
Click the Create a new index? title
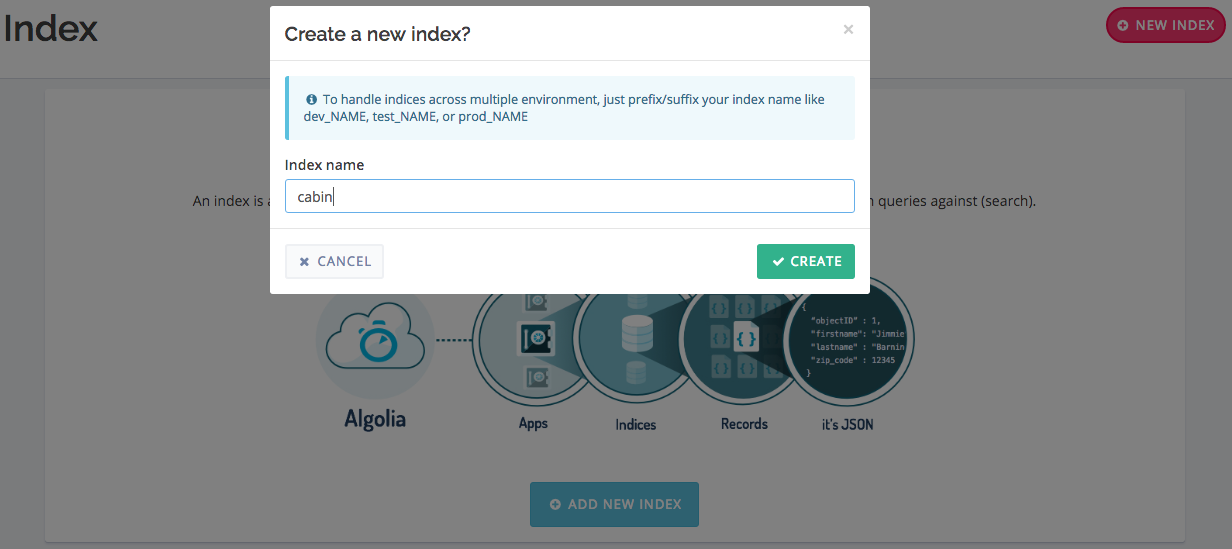377,34
